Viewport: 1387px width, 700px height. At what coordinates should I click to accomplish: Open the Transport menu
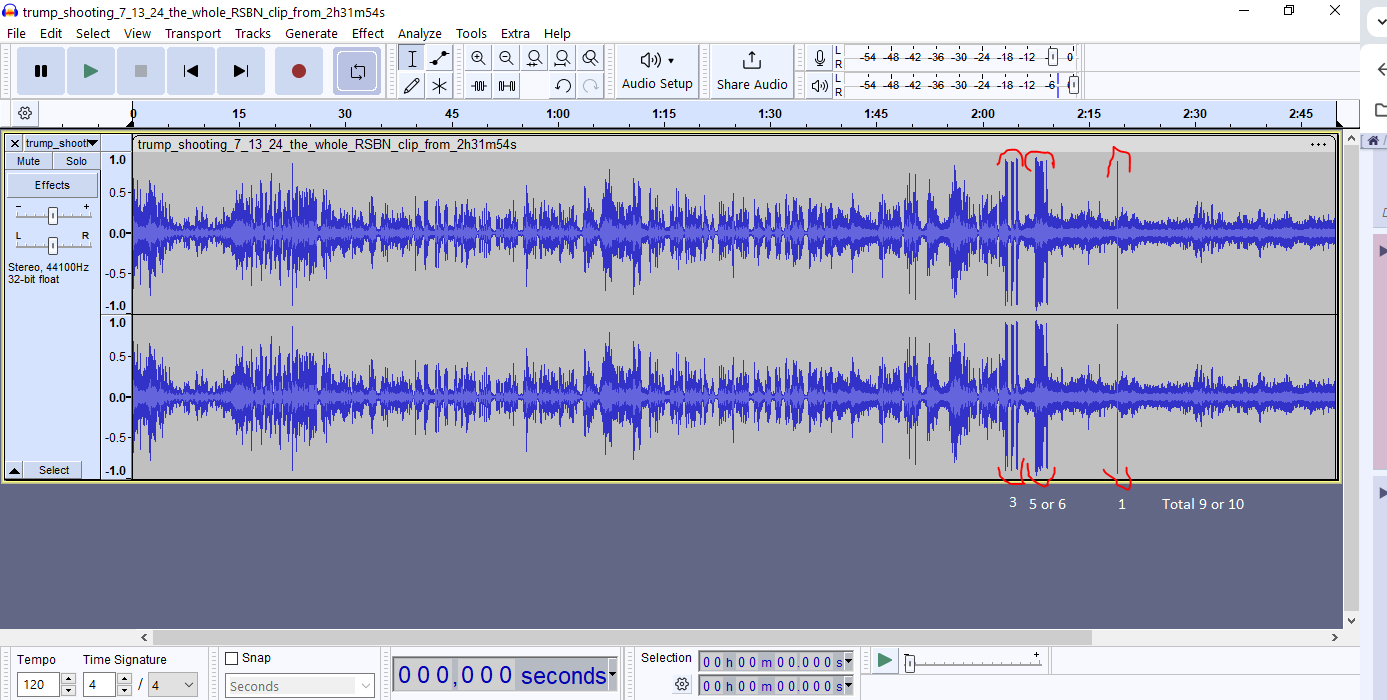[x=193, y=33]
